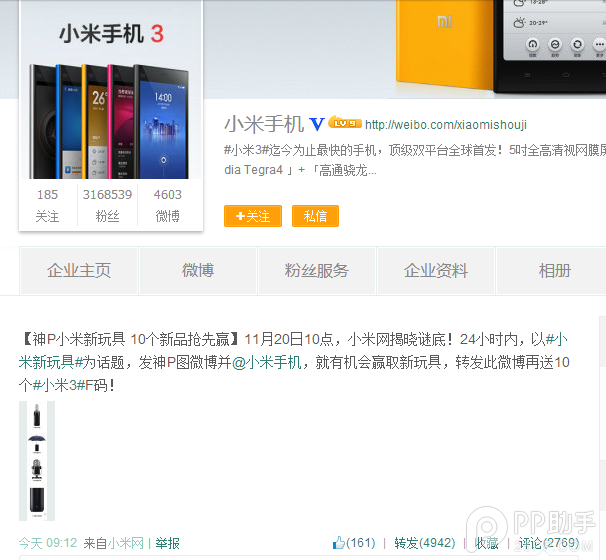Click the 小米手机 3 profile picture

point(111,91)
